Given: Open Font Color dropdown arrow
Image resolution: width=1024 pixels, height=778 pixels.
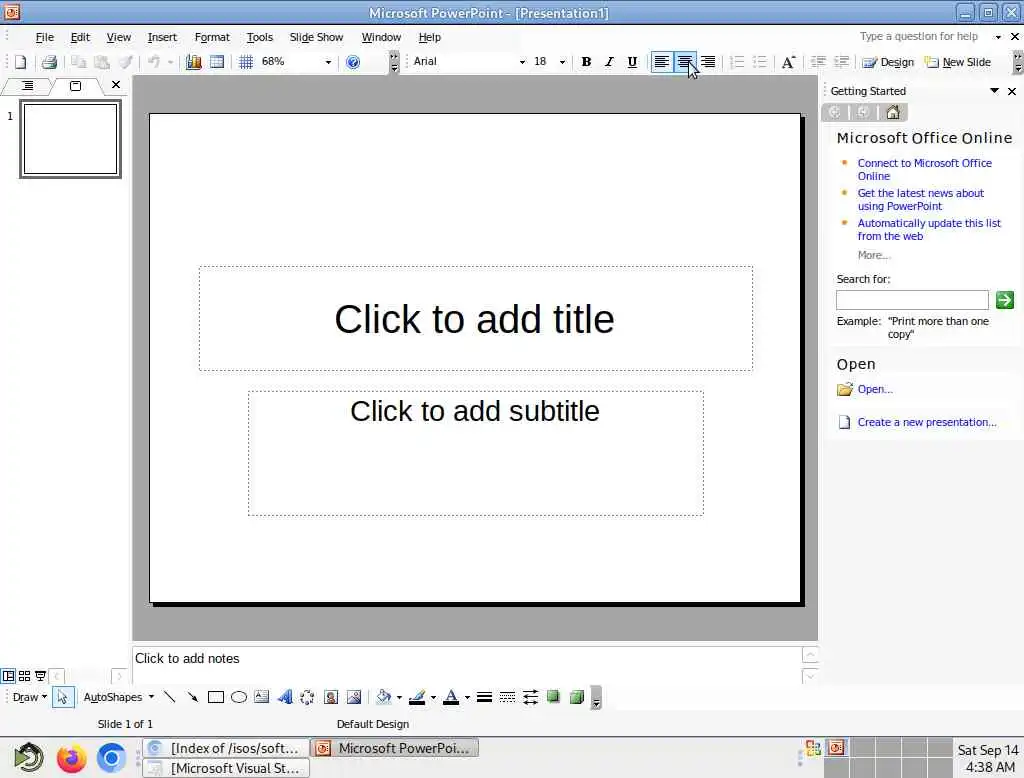Looking at the screenshot, I should pyautogui.click(x=467, y=697).
